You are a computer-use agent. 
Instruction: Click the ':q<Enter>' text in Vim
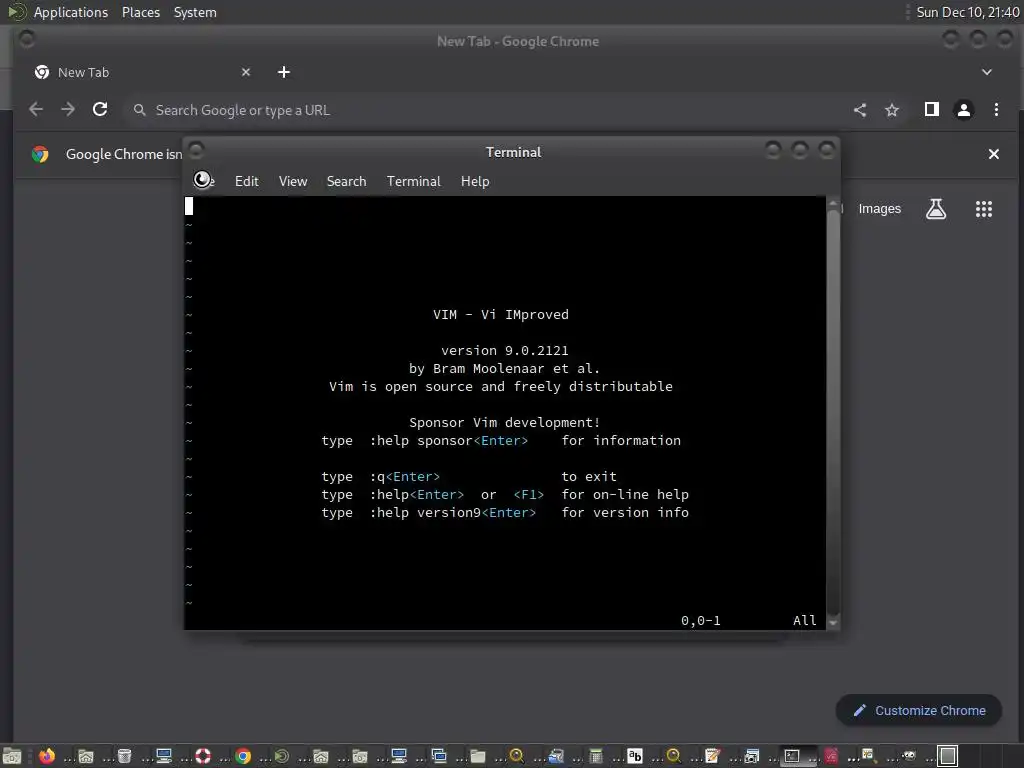pyautogui.click(x=405, y=477)
